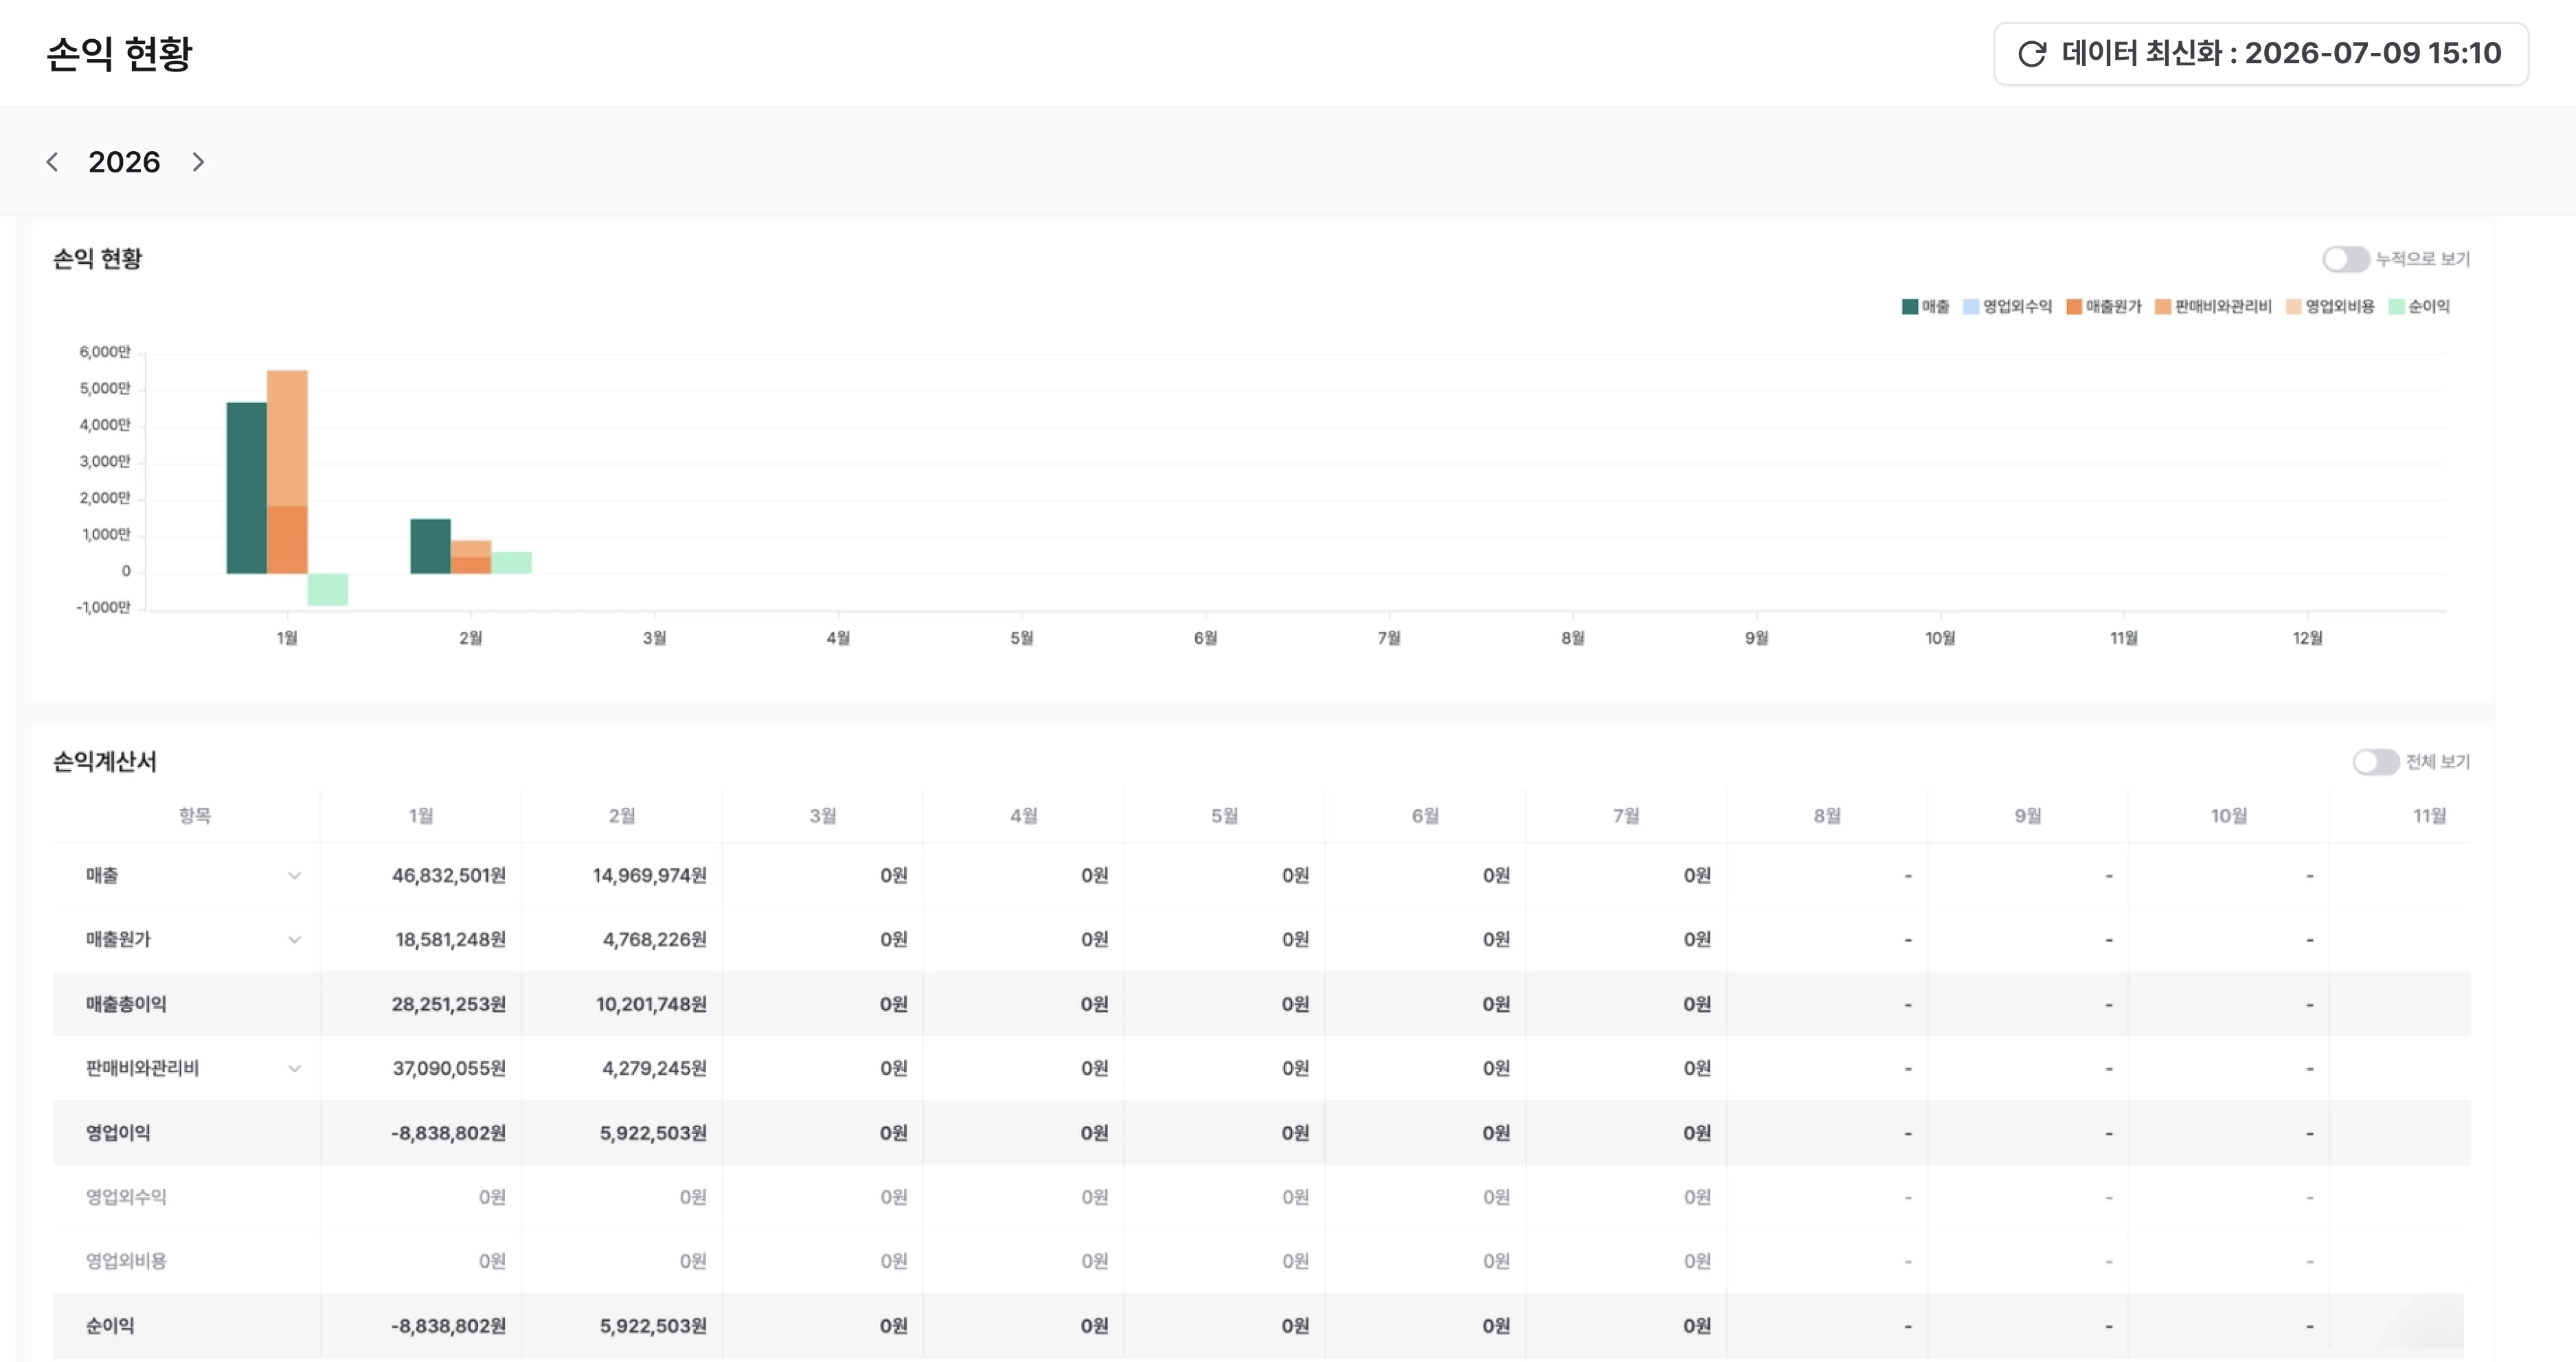This screenshot has height=1362, width=2576.
Task: Expand the 판매비와관리비 row chevron
Action: [294, 1069]
